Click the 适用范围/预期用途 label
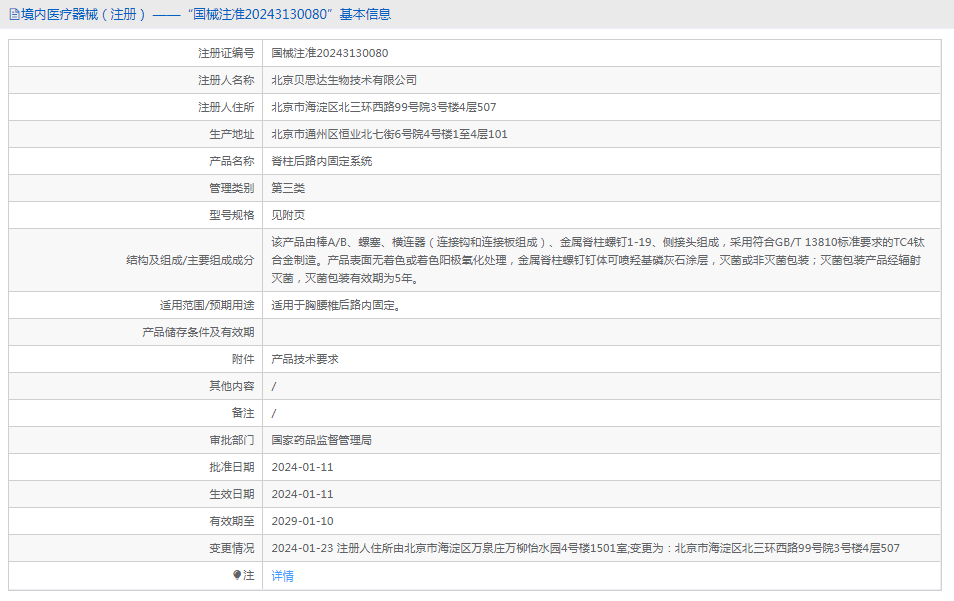The height and width of the screenshot is (601, 954). tap(207, 305)
